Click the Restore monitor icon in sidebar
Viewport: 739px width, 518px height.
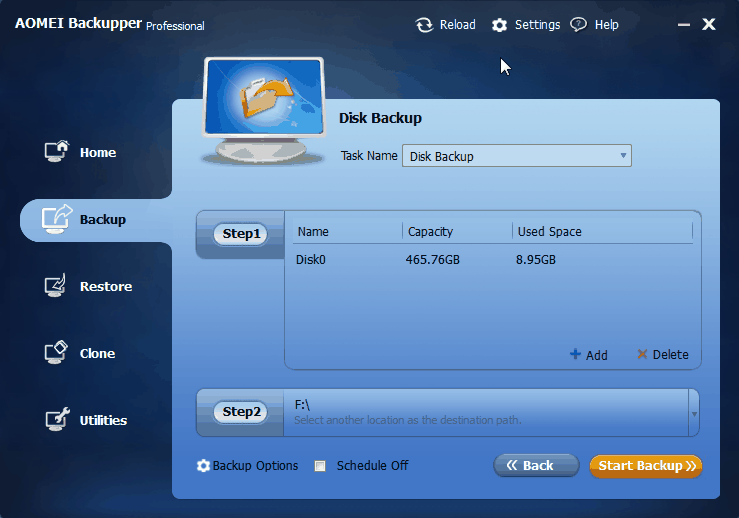(x=56, y=286)
